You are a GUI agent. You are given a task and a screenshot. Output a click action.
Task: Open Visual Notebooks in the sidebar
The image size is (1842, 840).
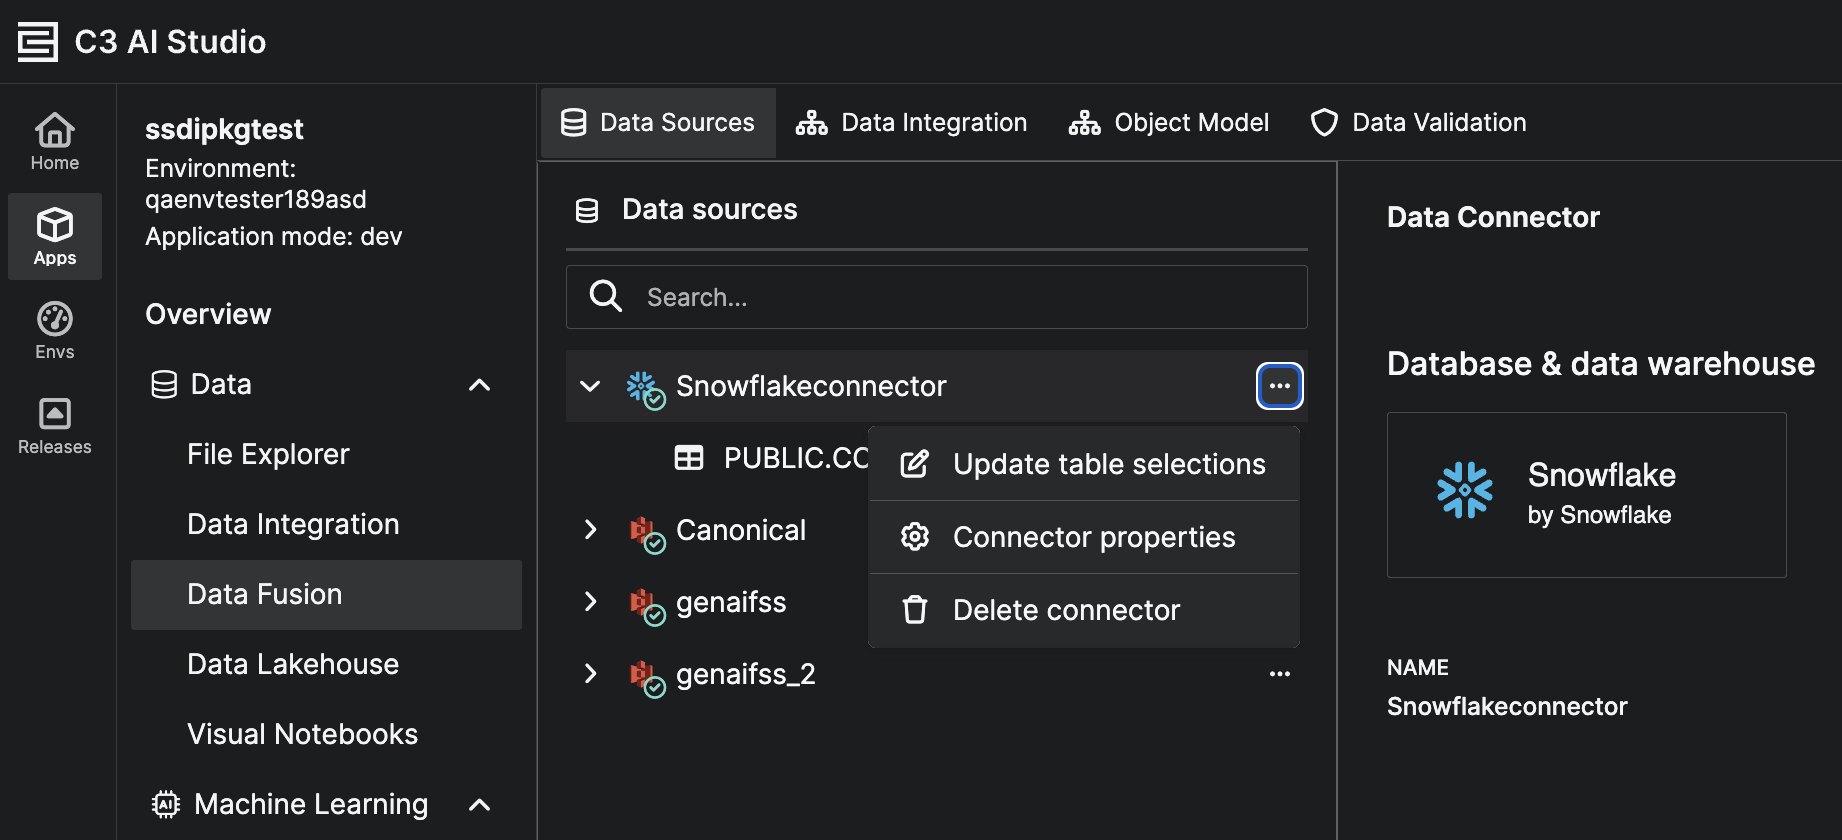tap(302, 734)
